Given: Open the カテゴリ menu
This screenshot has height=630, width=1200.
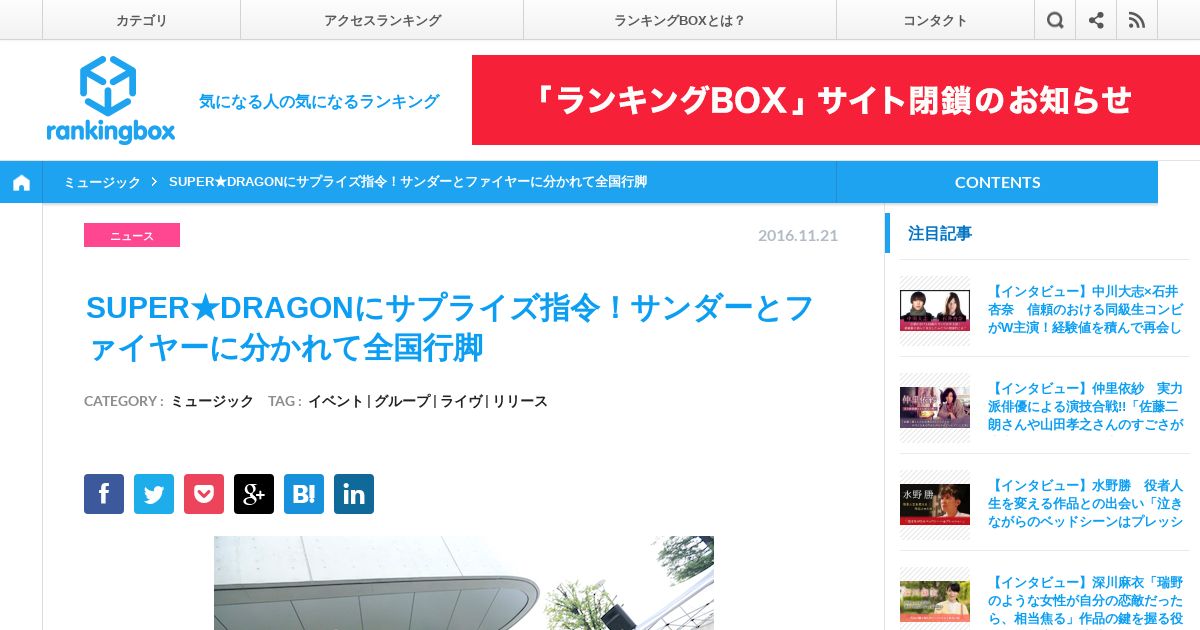Looking at the screenshot, I should click(x=141, y=20).
